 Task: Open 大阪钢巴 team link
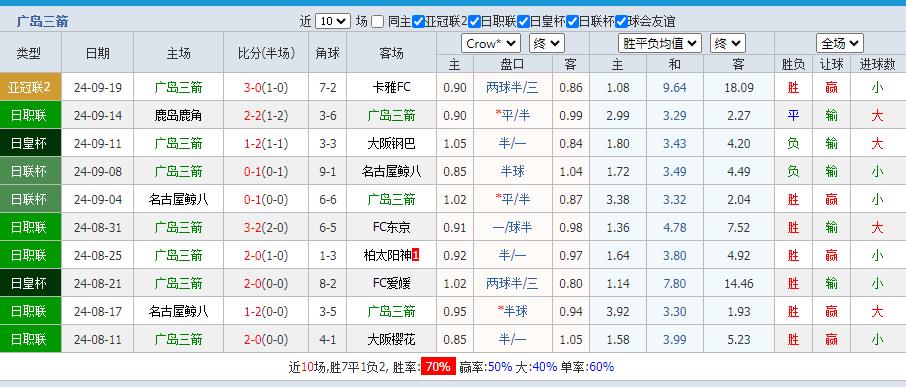(x=392, y=143)
